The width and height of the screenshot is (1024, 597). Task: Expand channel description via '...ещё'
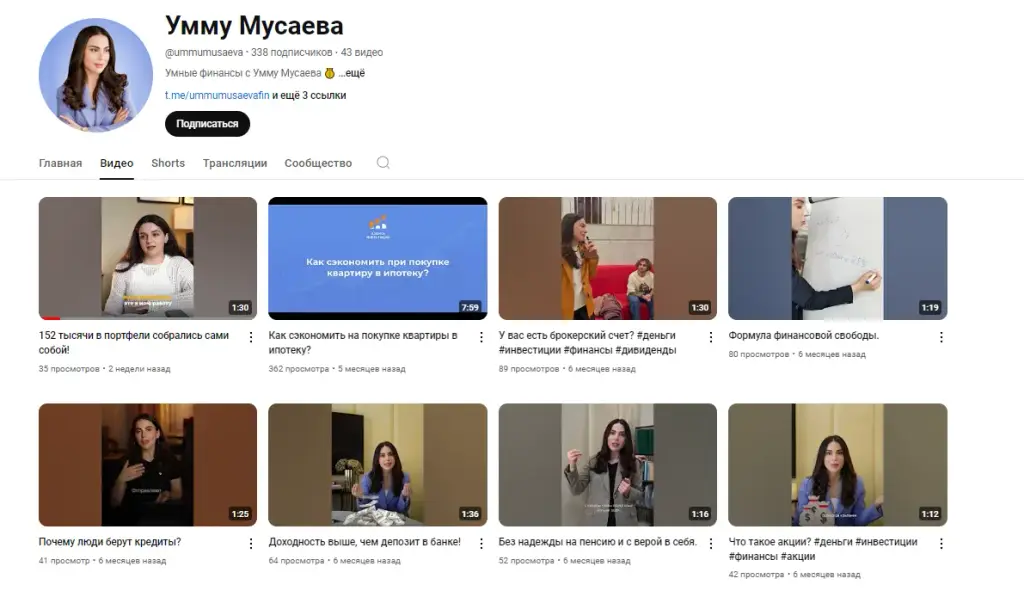pyautogui.click(x=351, y=73)
